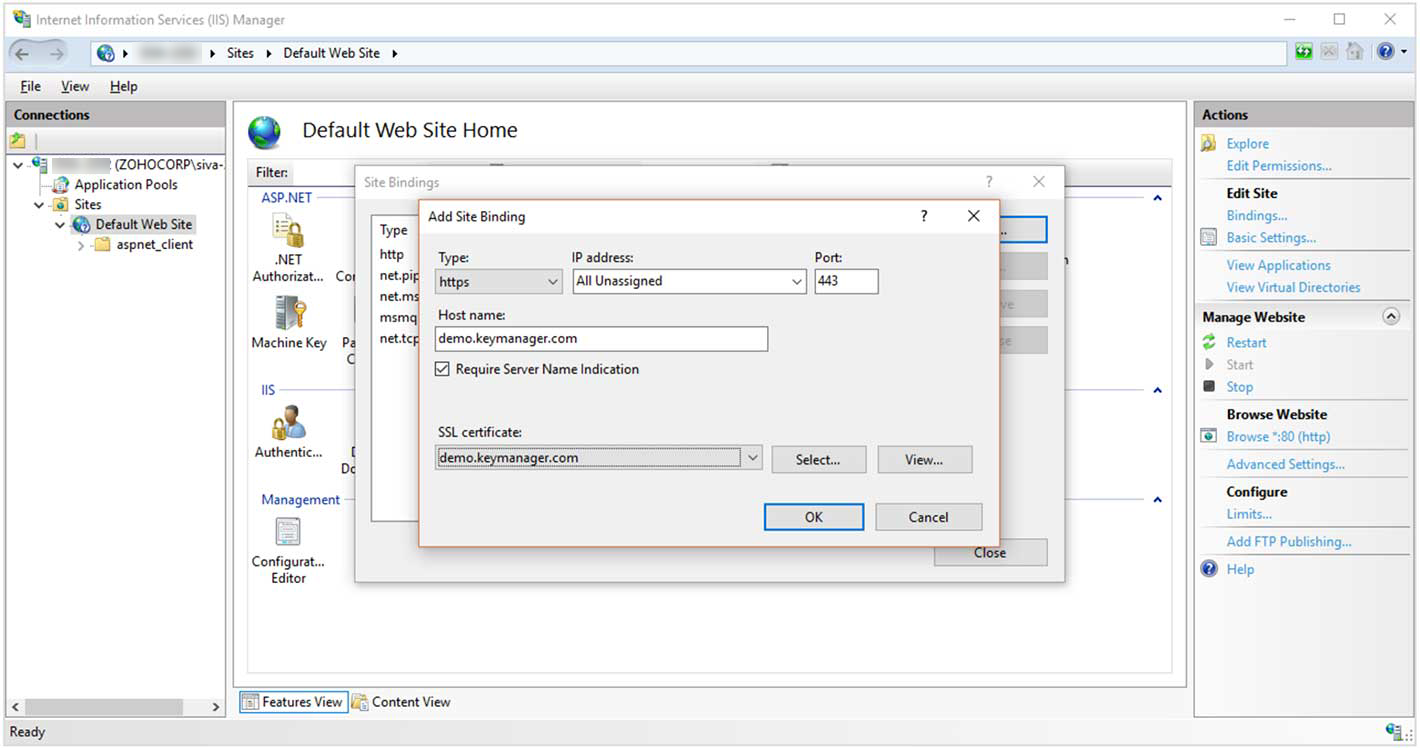The width and height of the screenshot is (1420, 748).
Task: Click the status bar icon at bottom right
Action: coord(1394,732)
